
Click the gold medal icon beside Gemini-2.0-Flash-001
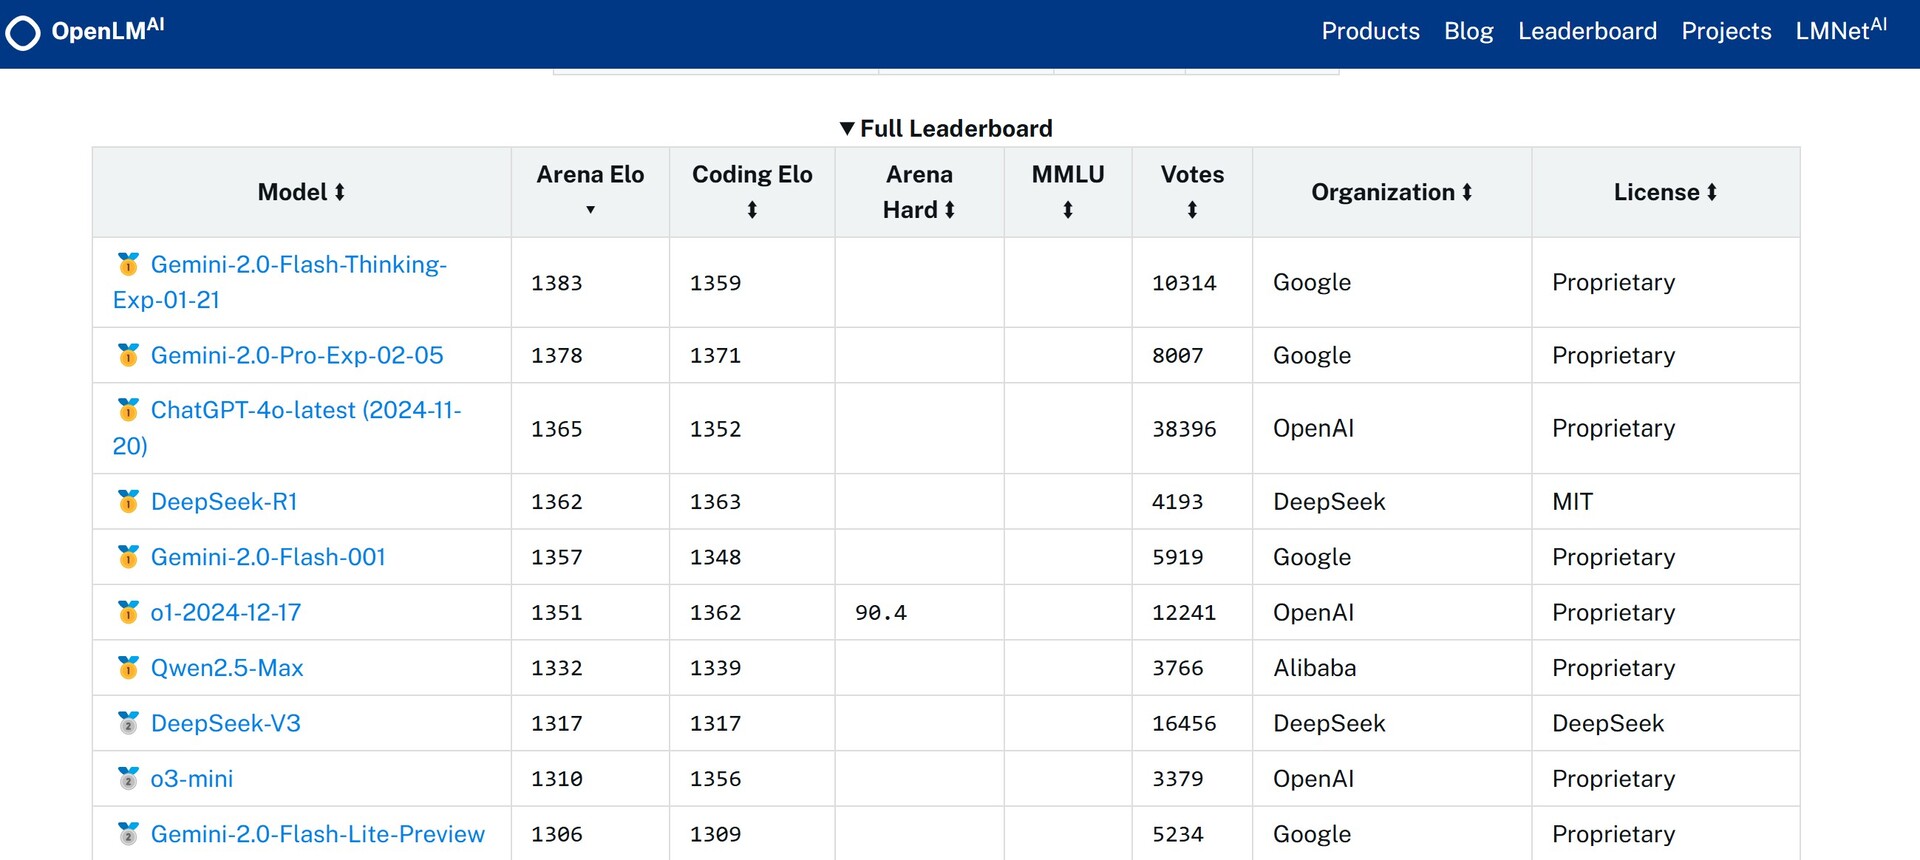[x=128, y=557]
